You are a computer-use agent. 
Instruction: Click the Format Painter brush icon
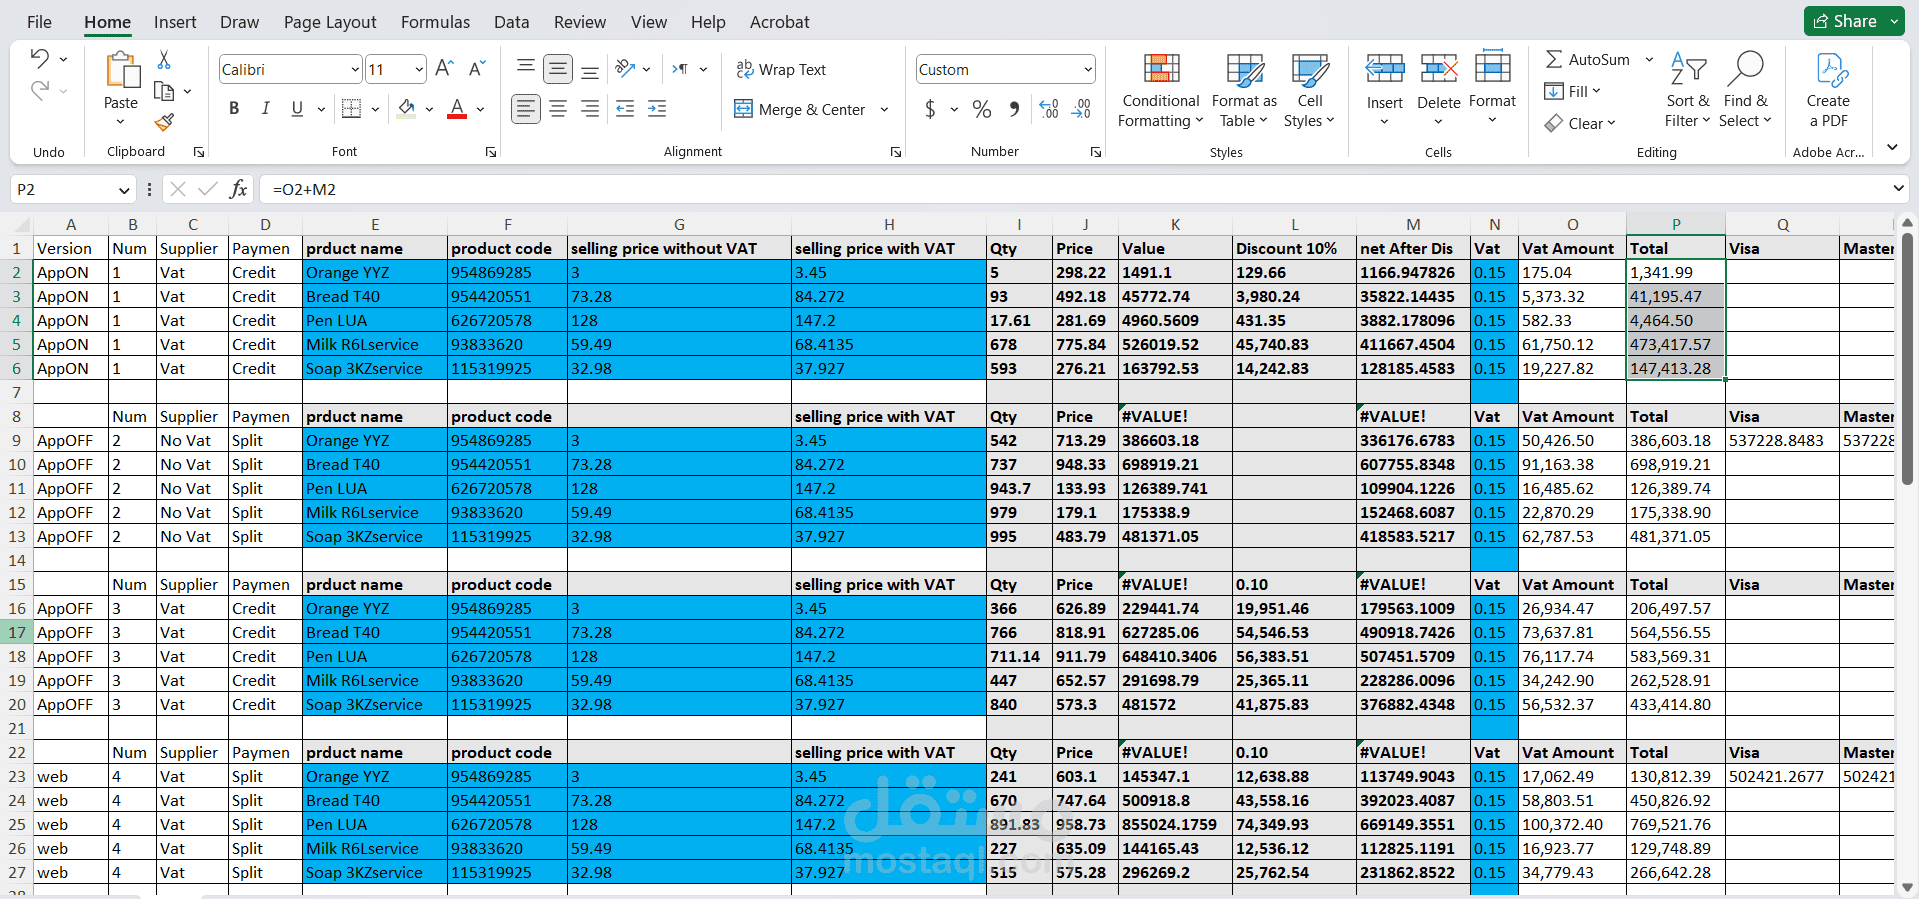pos(165,122)
